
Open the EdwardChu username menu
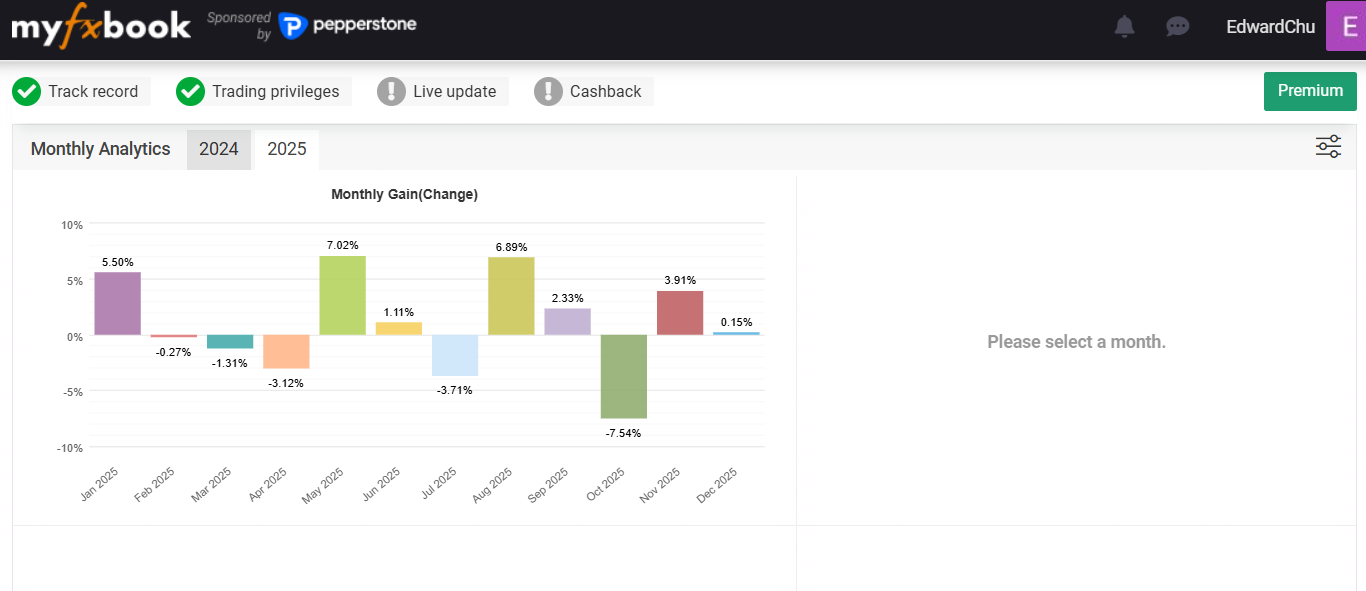pyautogui.click(x=1270, y=27)
